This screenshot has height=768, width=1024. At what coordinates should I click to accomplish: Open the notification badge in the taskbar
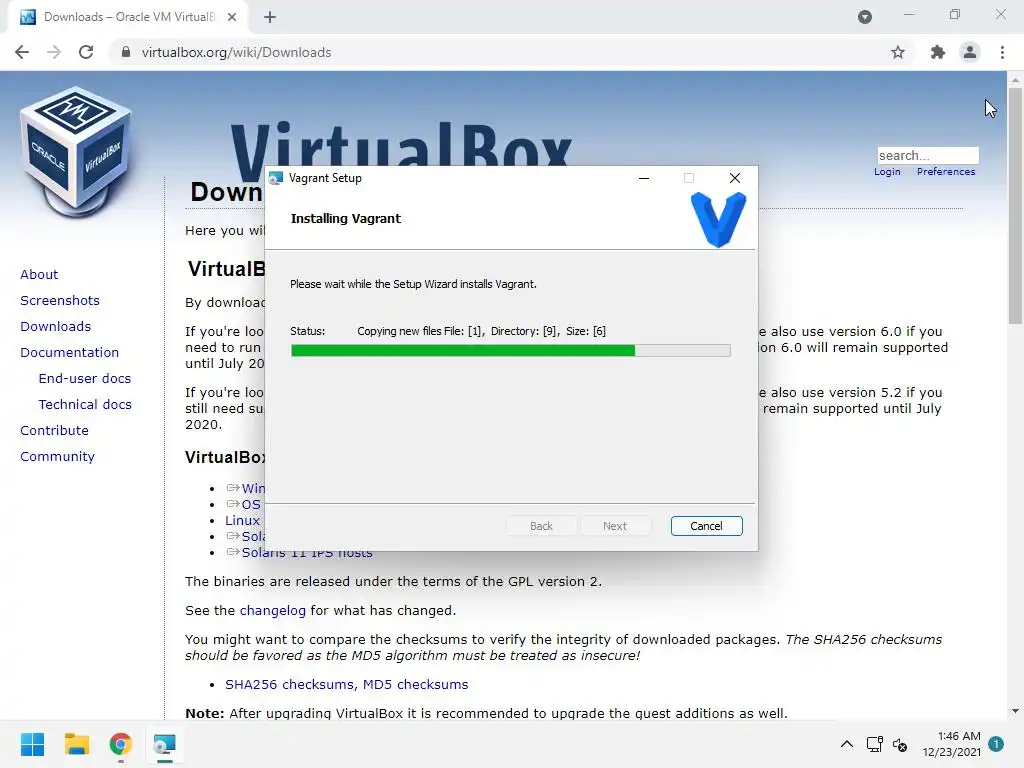(996, 743)
